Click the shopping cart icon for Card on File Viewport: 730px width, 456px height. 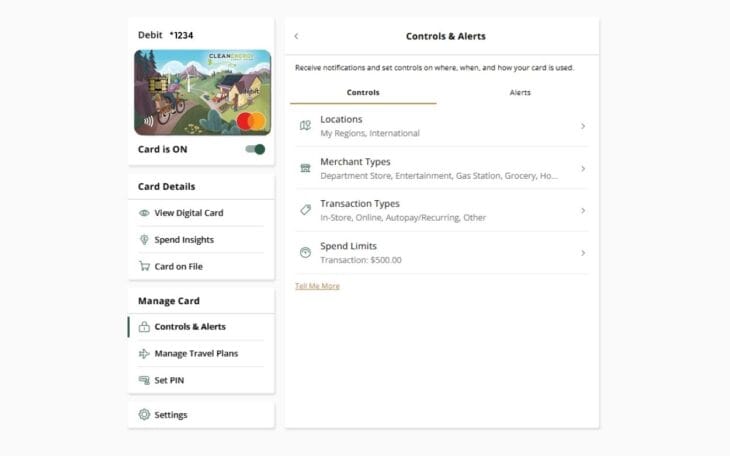[x=144, y=267]
